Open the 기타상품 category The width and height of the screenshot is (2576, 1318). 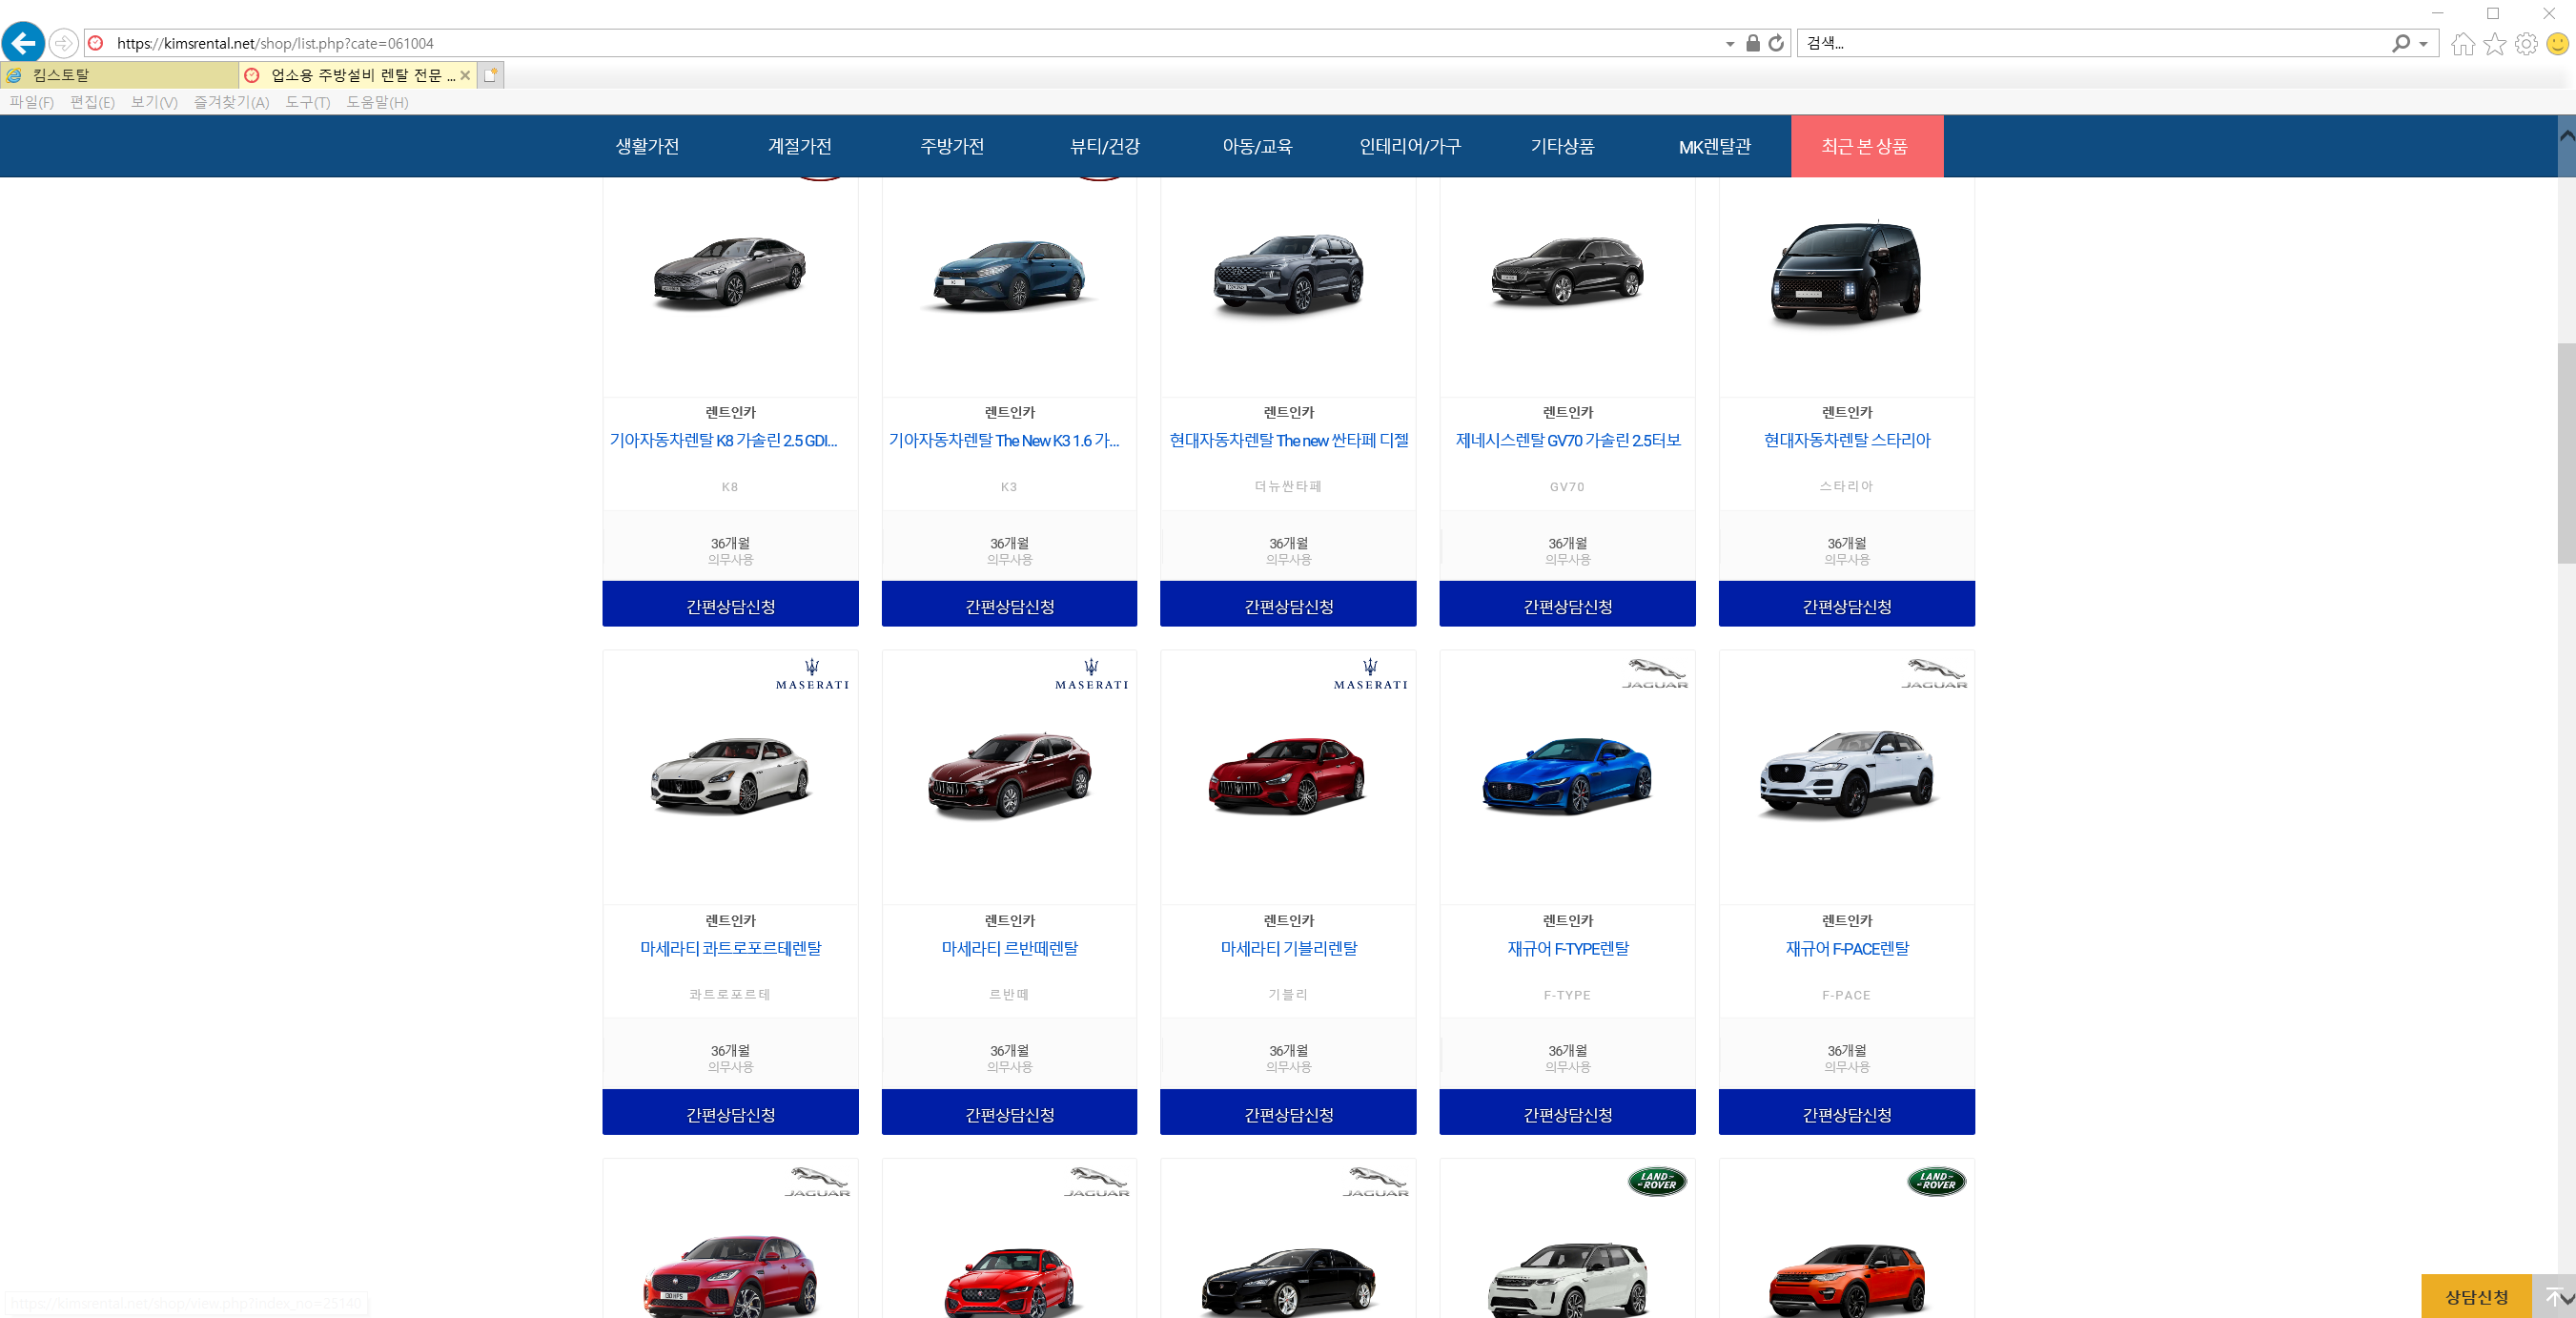pyautogui.click(x=1562, y=146)
